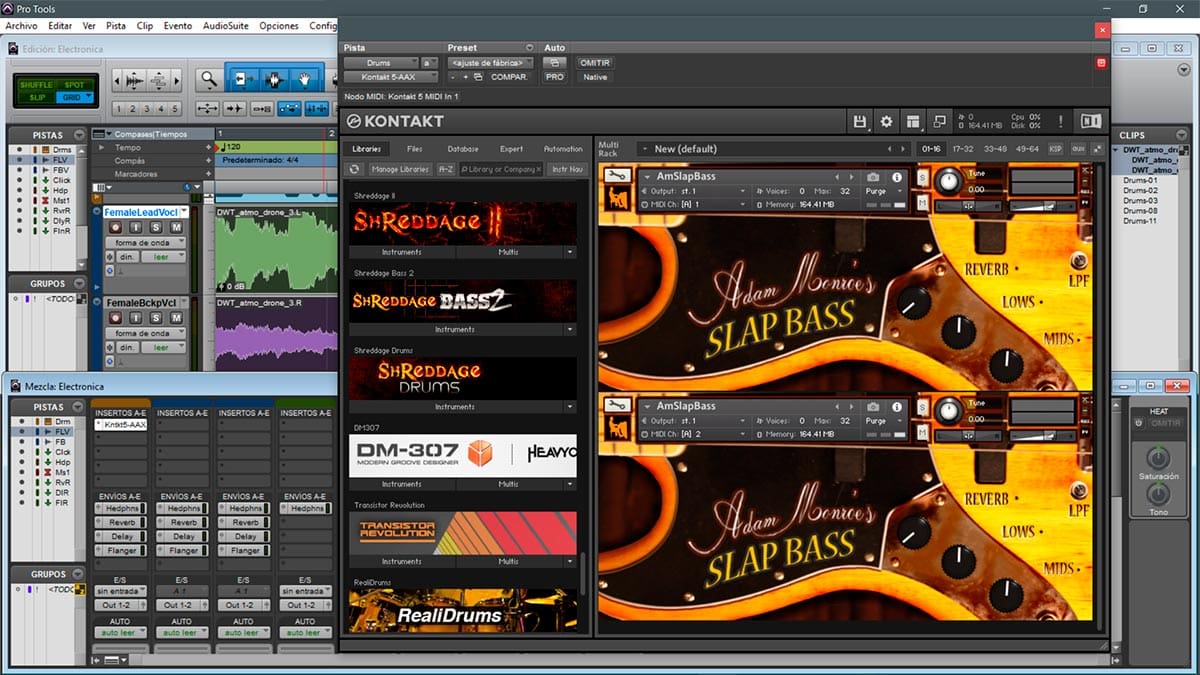Image resolution: width=1200 pixels, height=675 pixels.
Task: Click the Kontakt logo
Action: pyautogui.click(x=394, y=121)
